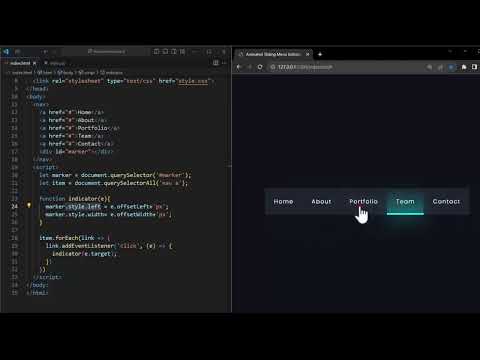Click the Portfolio anchor line in code

(x=79, y=128)
